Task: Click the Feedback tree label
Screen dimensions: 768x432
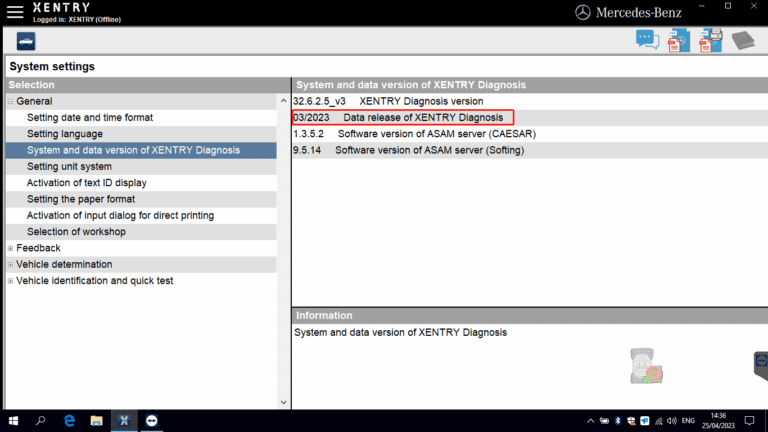Action: point(38,248)
